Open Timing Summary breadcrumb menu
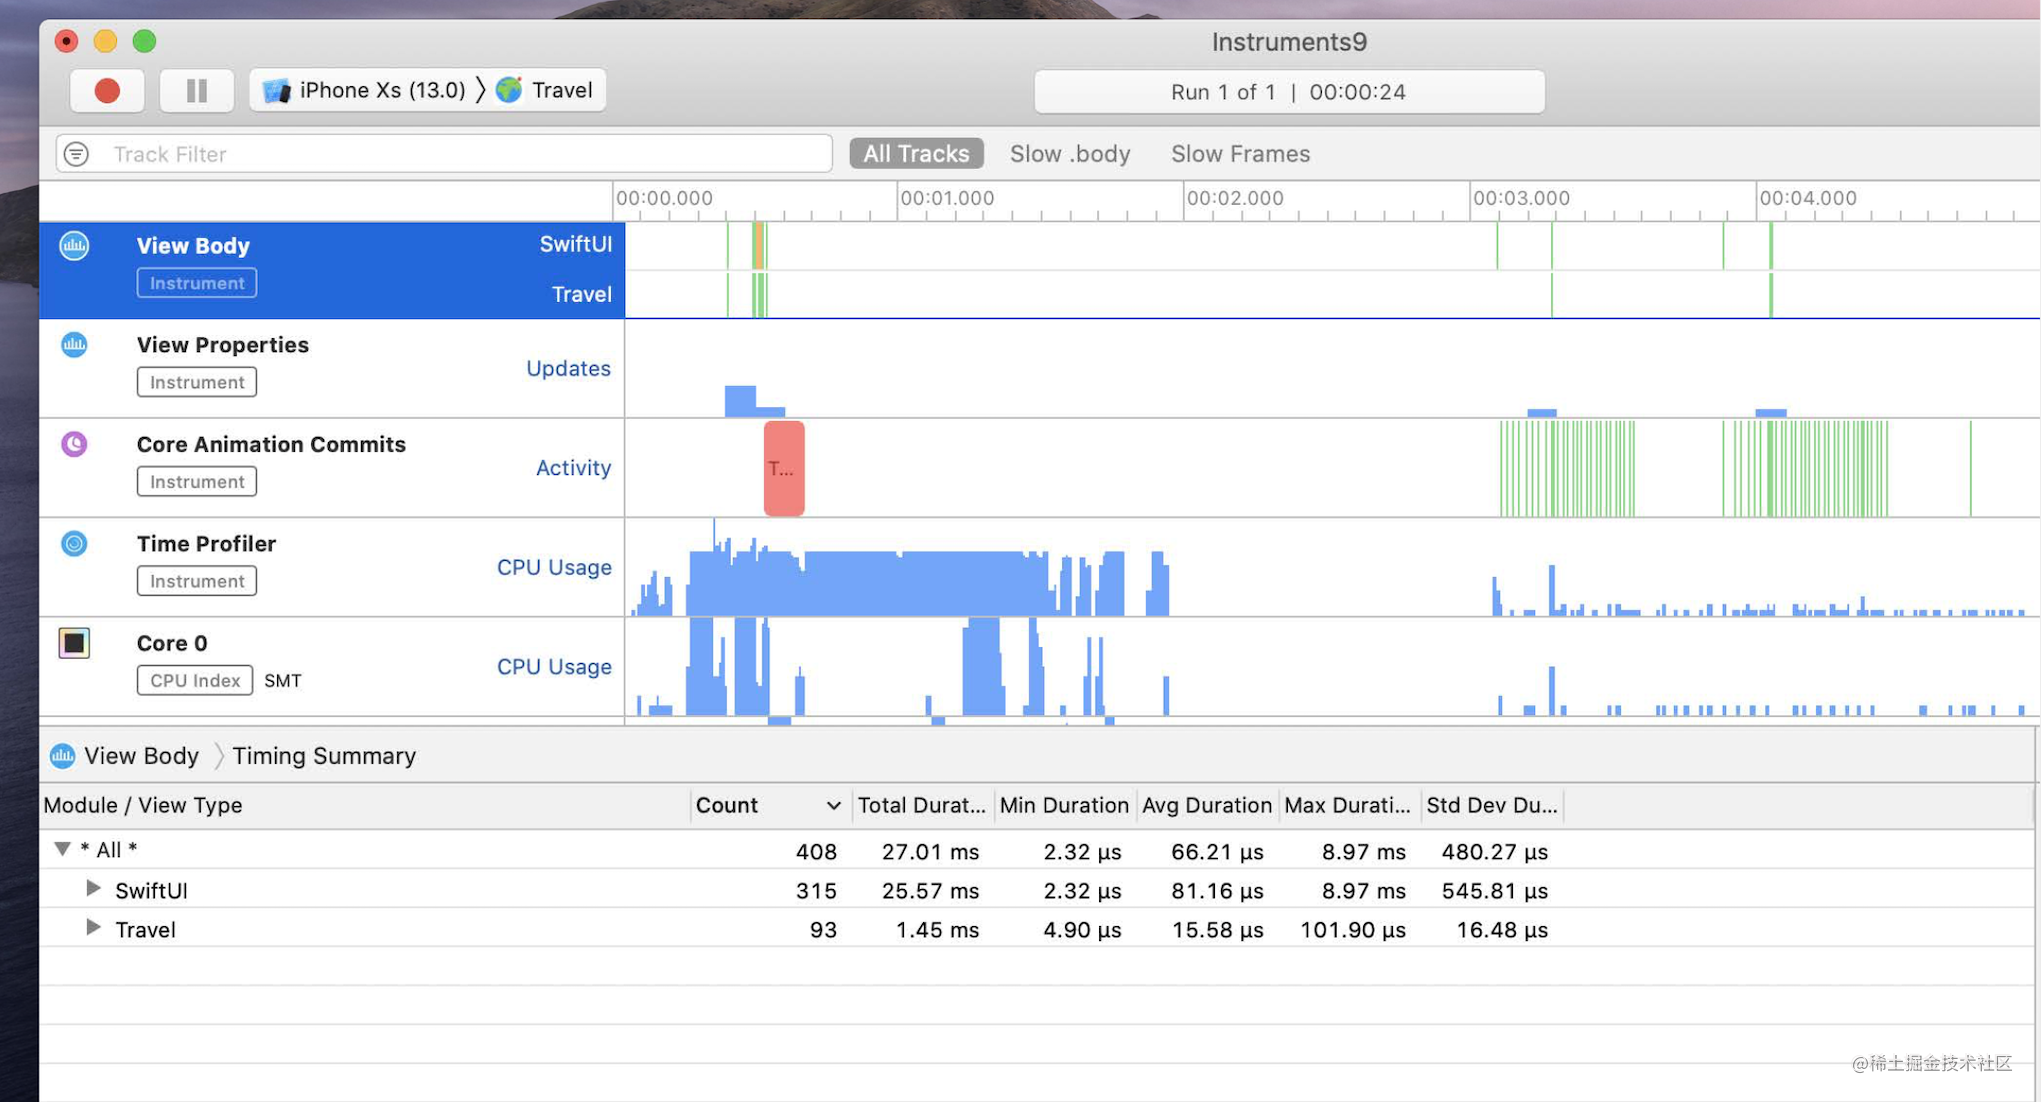The width and height of the screenshot is (2041, 1102). pos(324,756)
